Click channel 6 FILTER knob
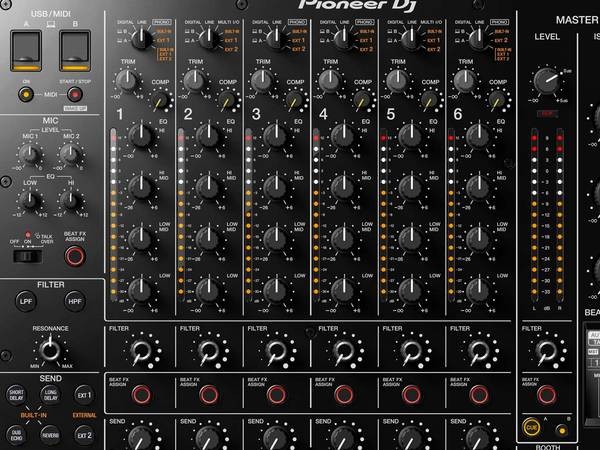Screen dimensions: 600x450 [x=478, y=350]
